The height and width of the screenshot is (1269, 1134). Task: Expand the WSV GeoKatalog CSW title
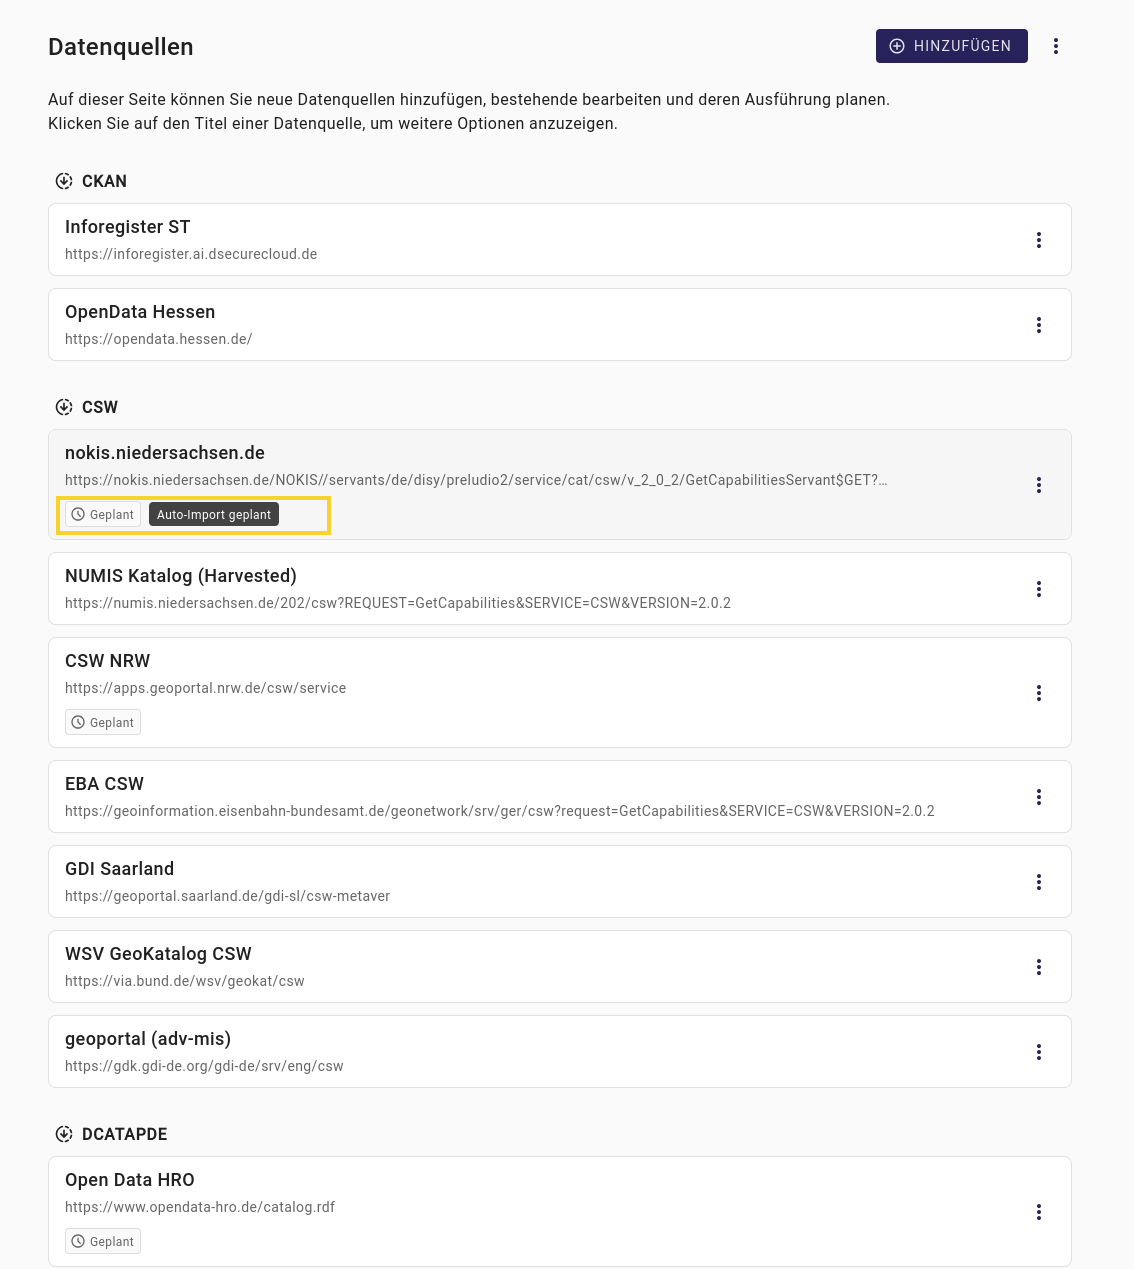(x=158, y=954)
